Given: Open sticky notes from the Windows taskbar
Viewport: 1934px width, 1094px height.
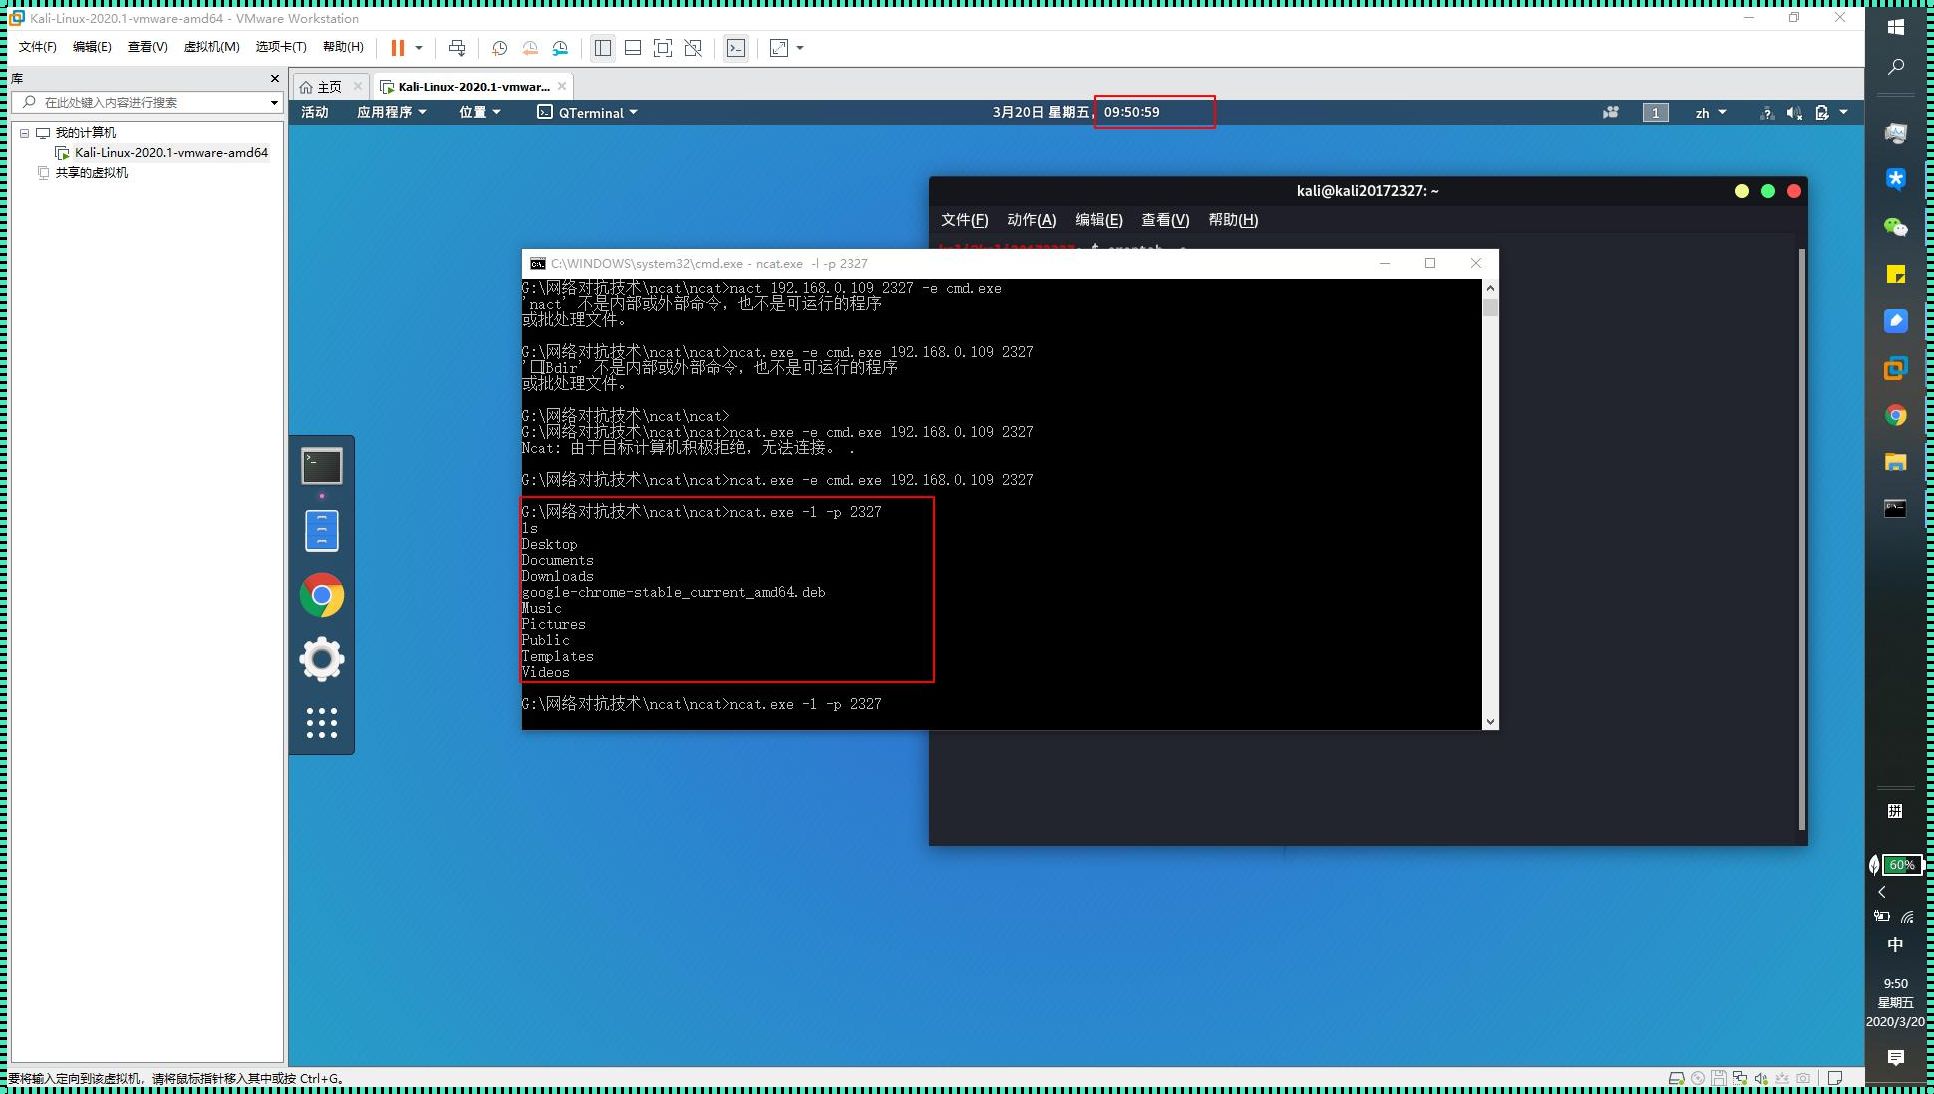Looking at the screenshot, I should pos(1896,274).
